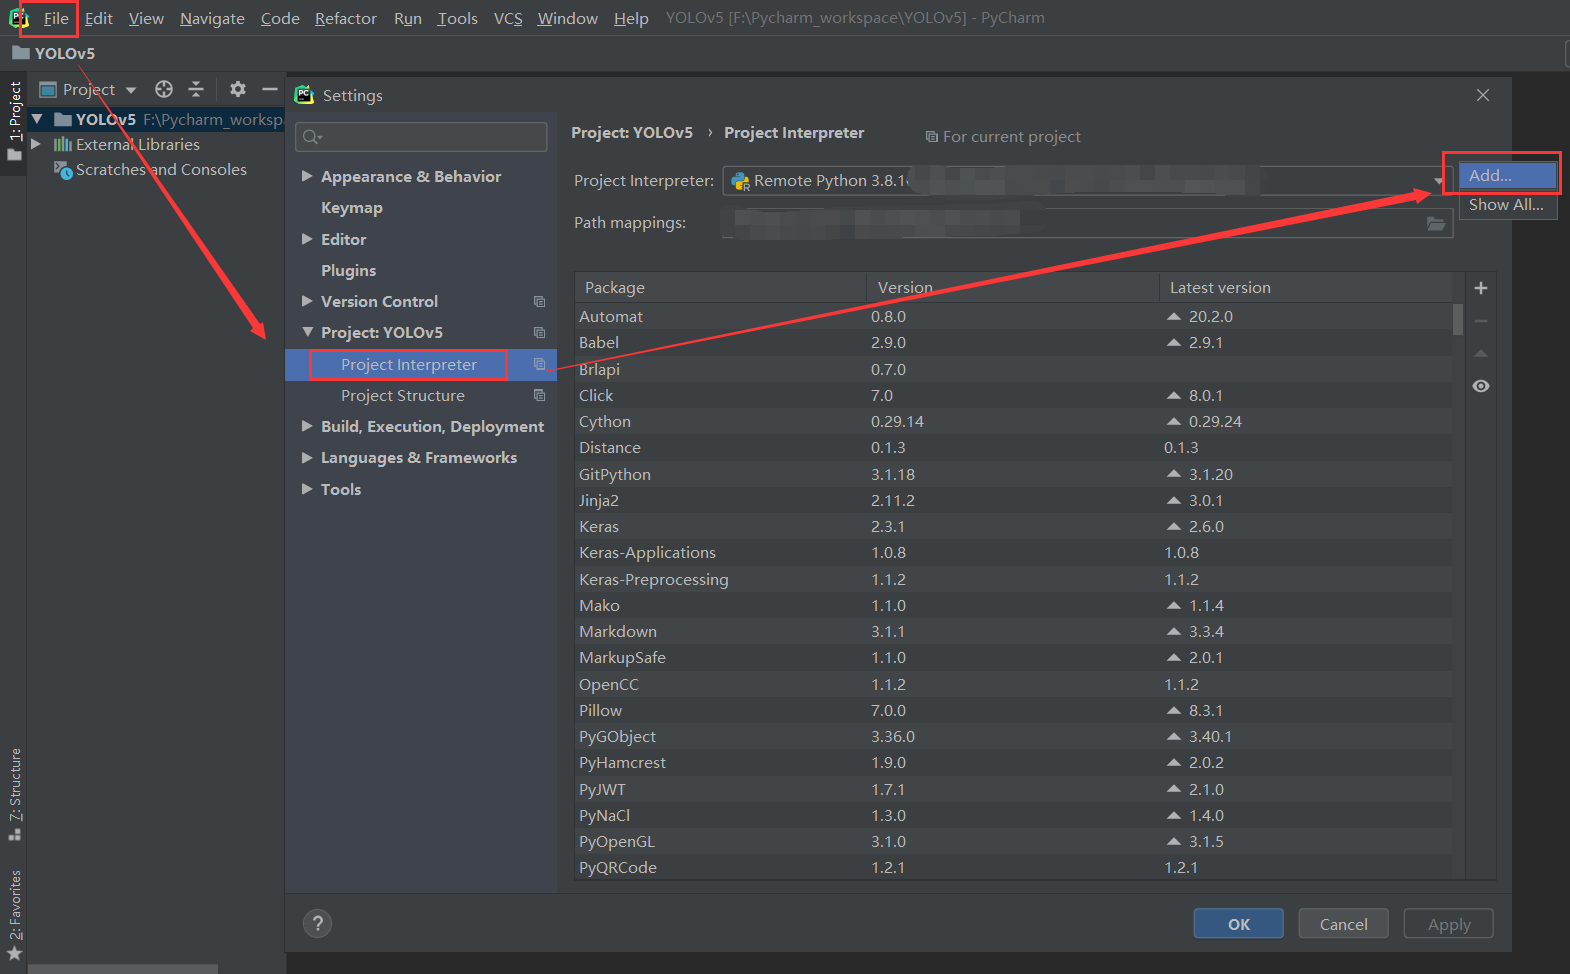The height and width of the screenshot is (974, 1570).
Task: Click the collapse all icon in Project panel
Action: tap(196, 89)
